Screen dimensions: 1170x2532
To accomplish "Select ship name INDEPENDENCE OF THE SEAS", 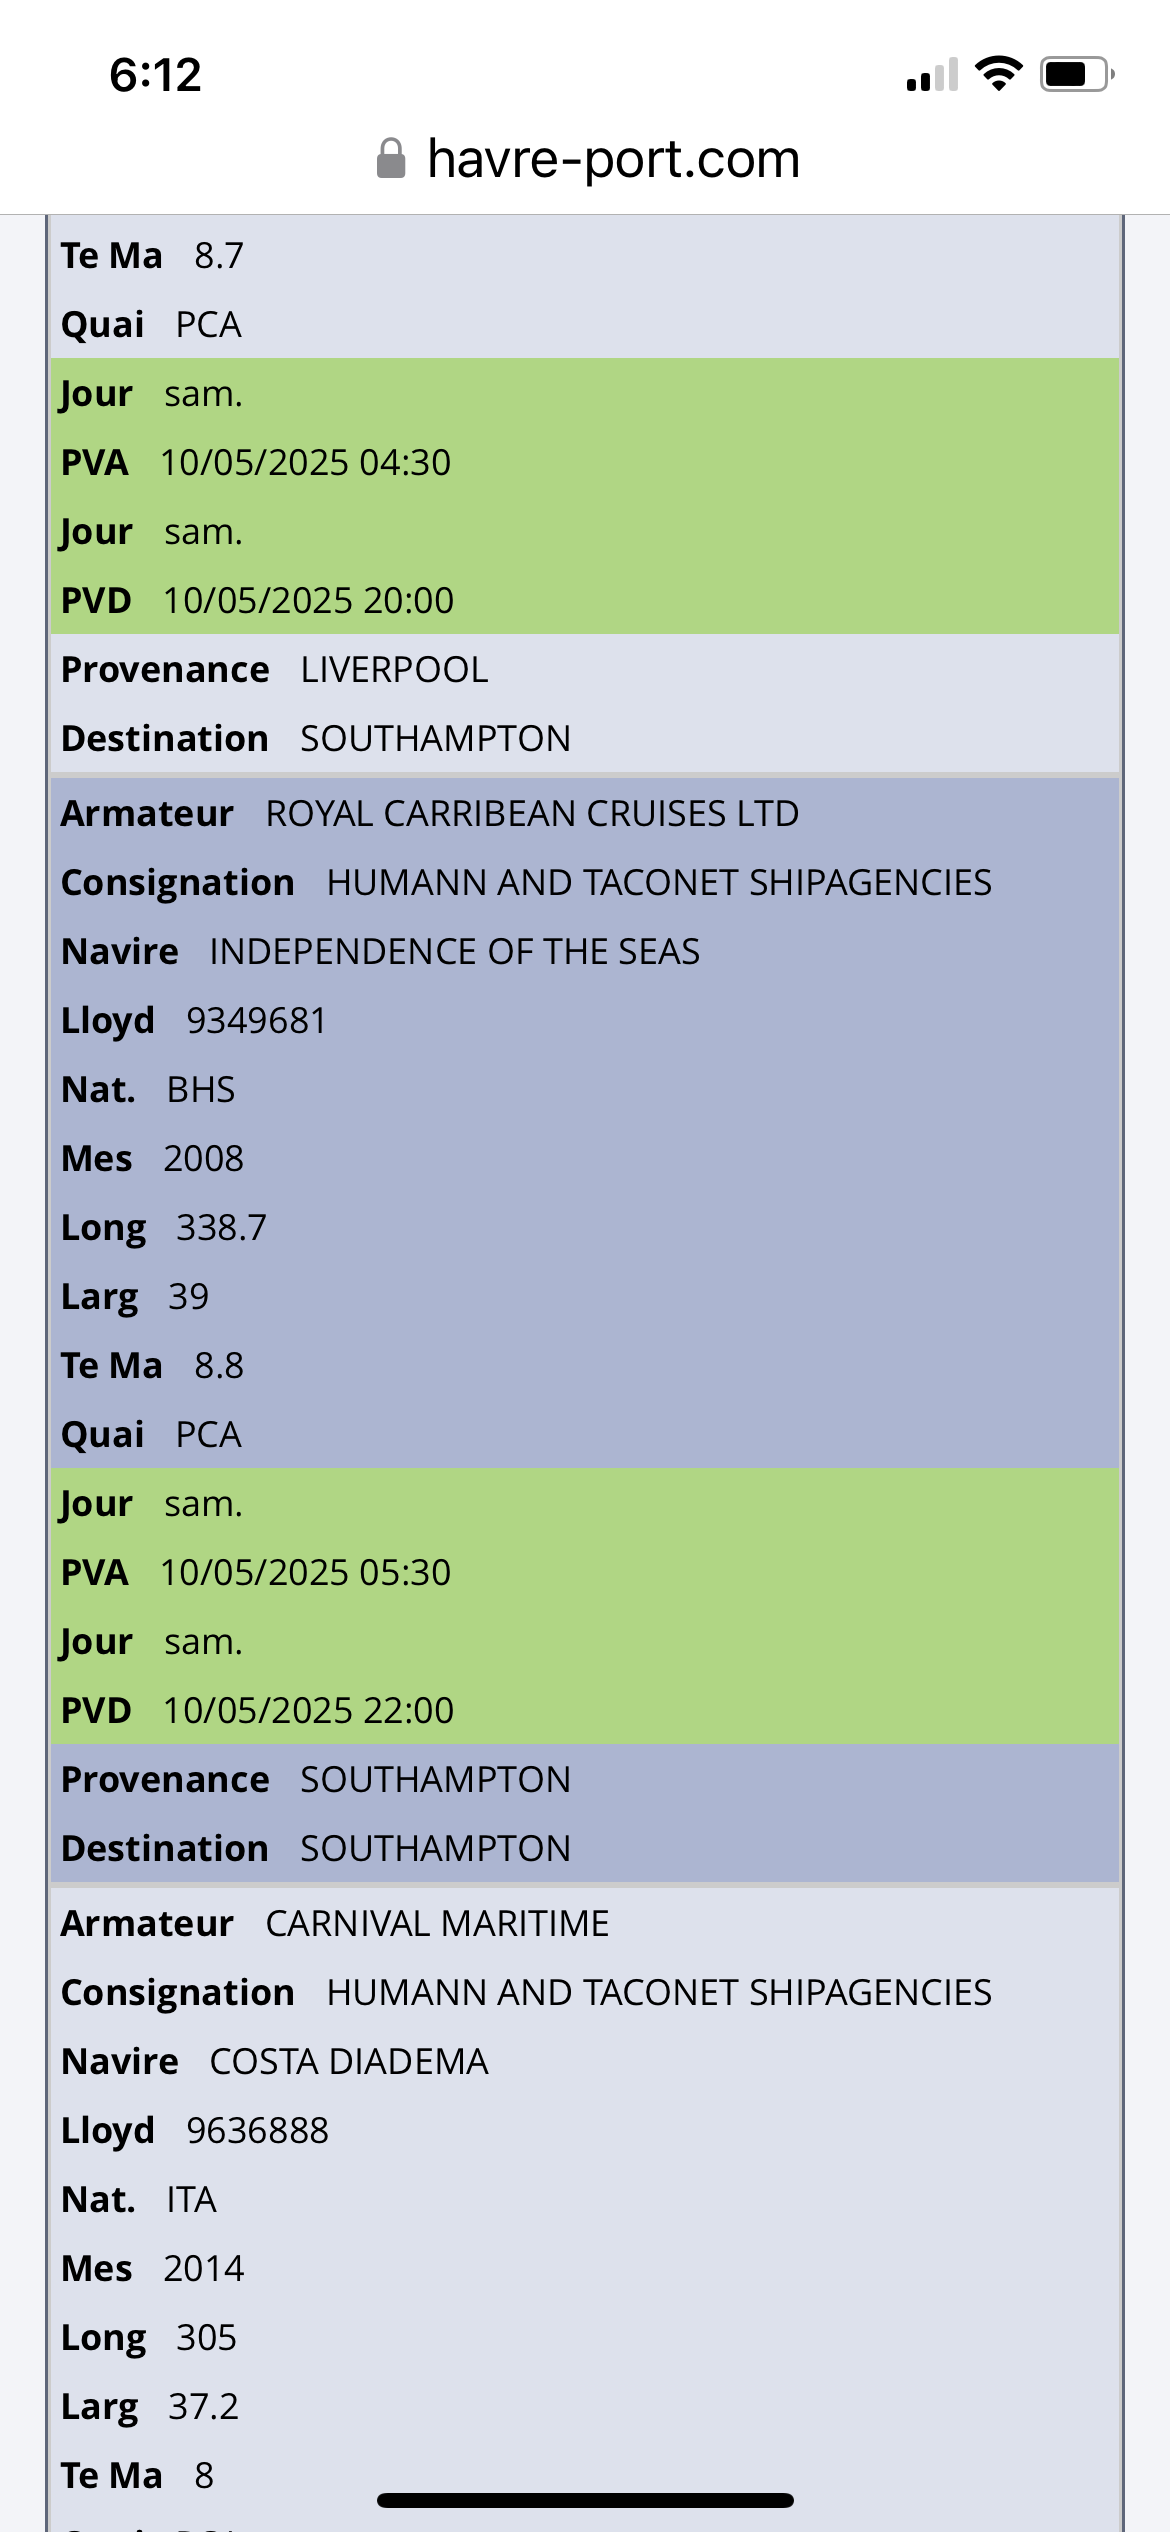I will [455, 951].
